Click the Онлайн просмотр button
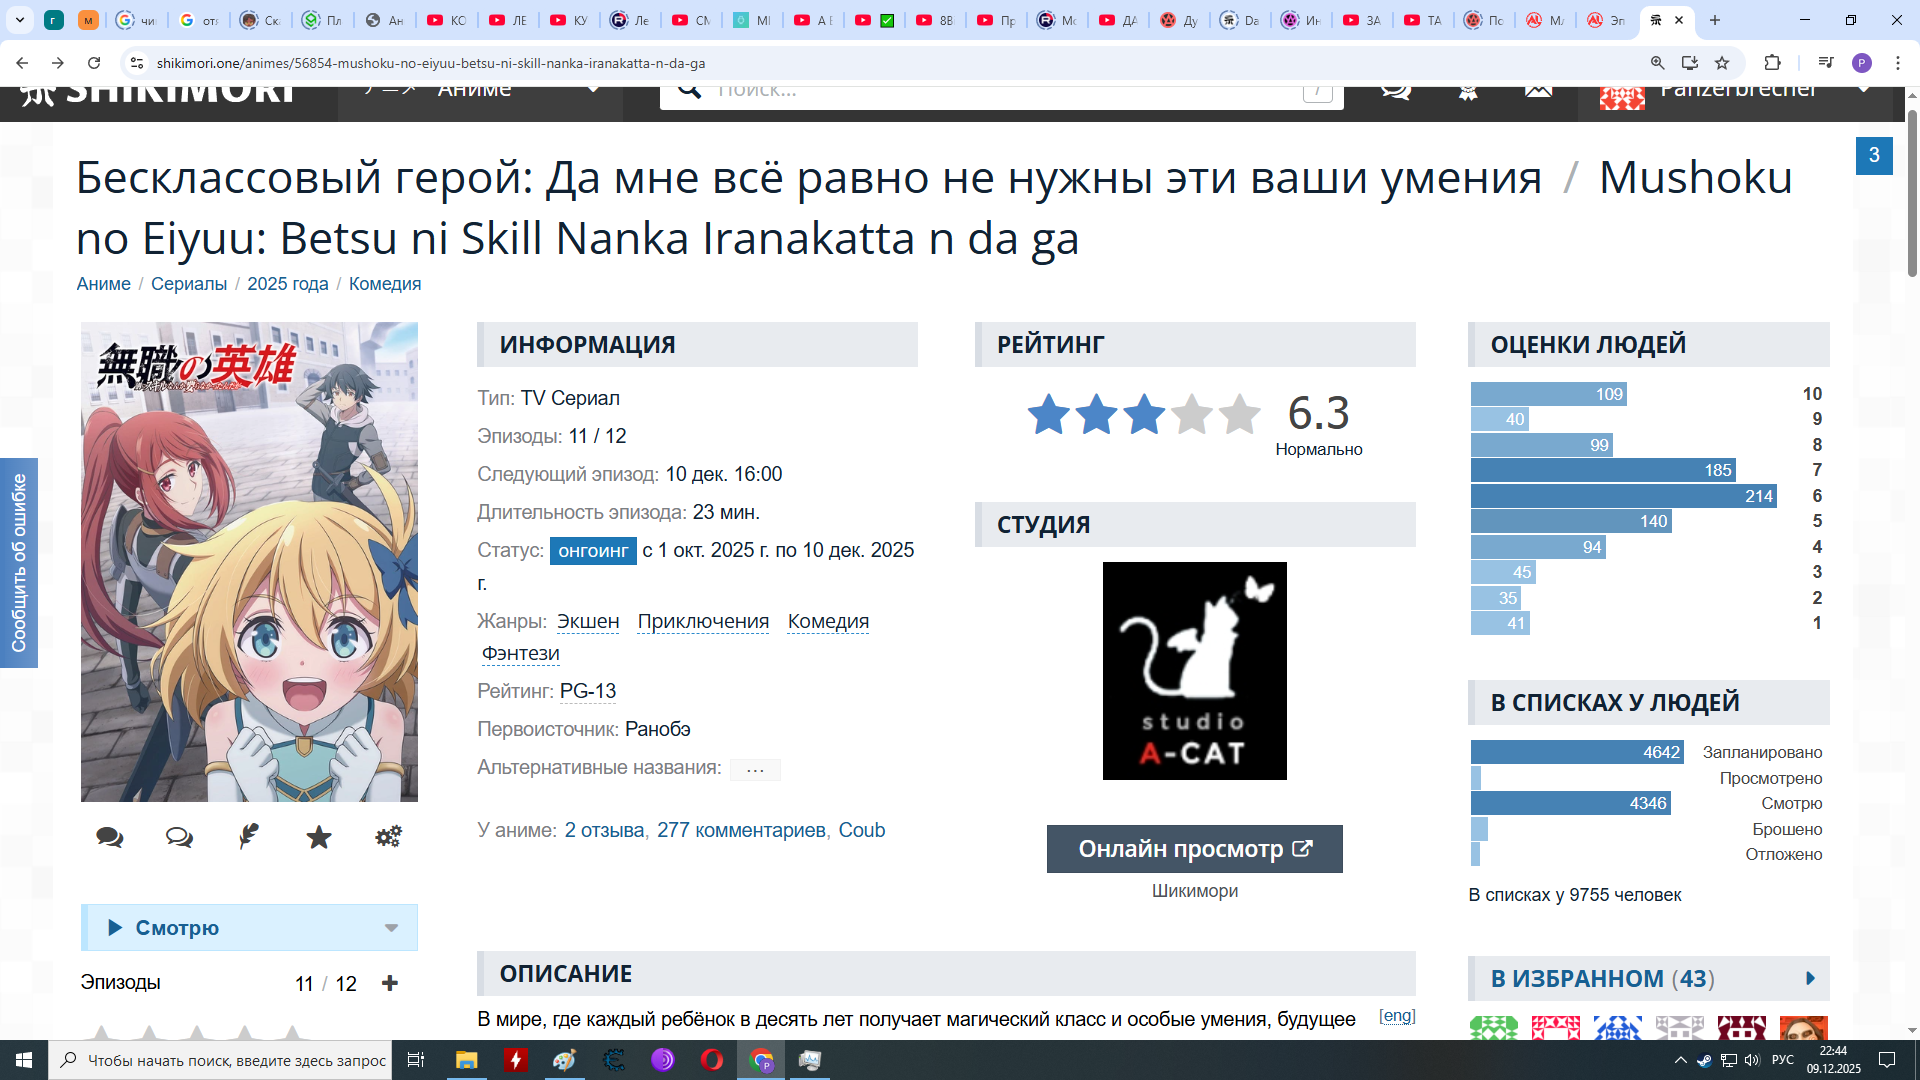The width and height of the screenshot is (1920, 1080). pos(1194,850)
